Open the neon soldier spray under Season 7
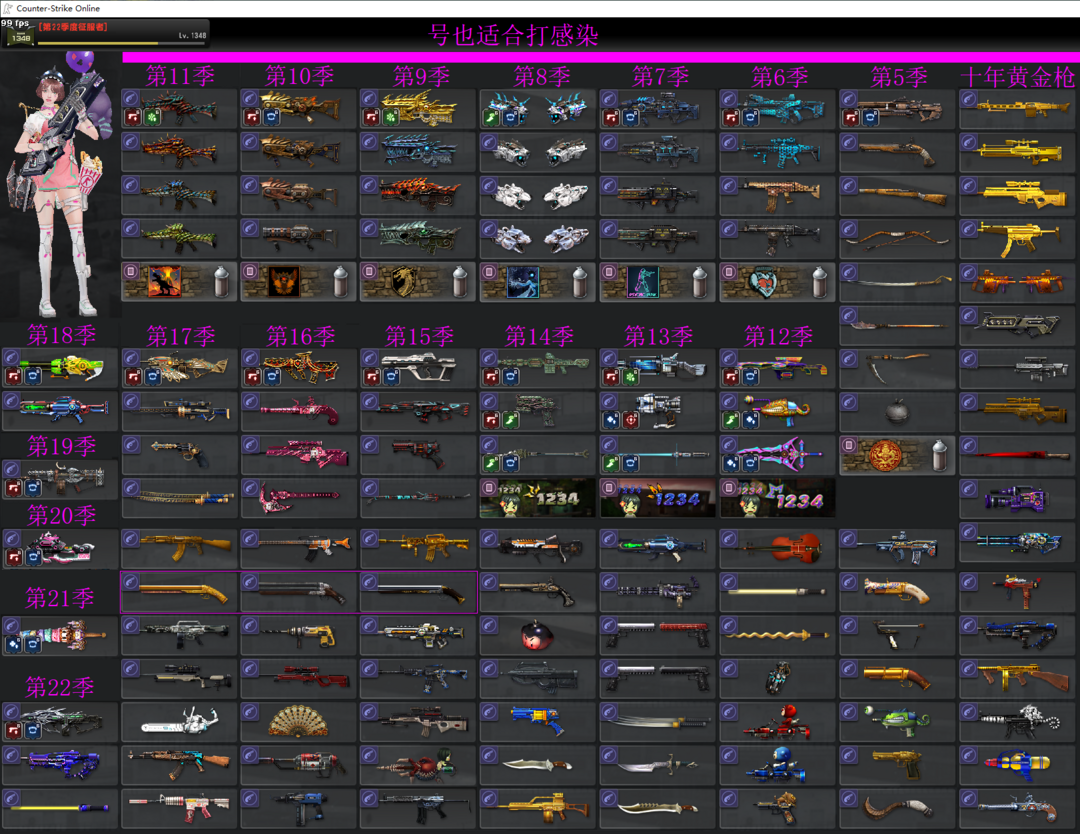Image resolution: width=1080 pixels, height=834 pixels. [657, 282]
